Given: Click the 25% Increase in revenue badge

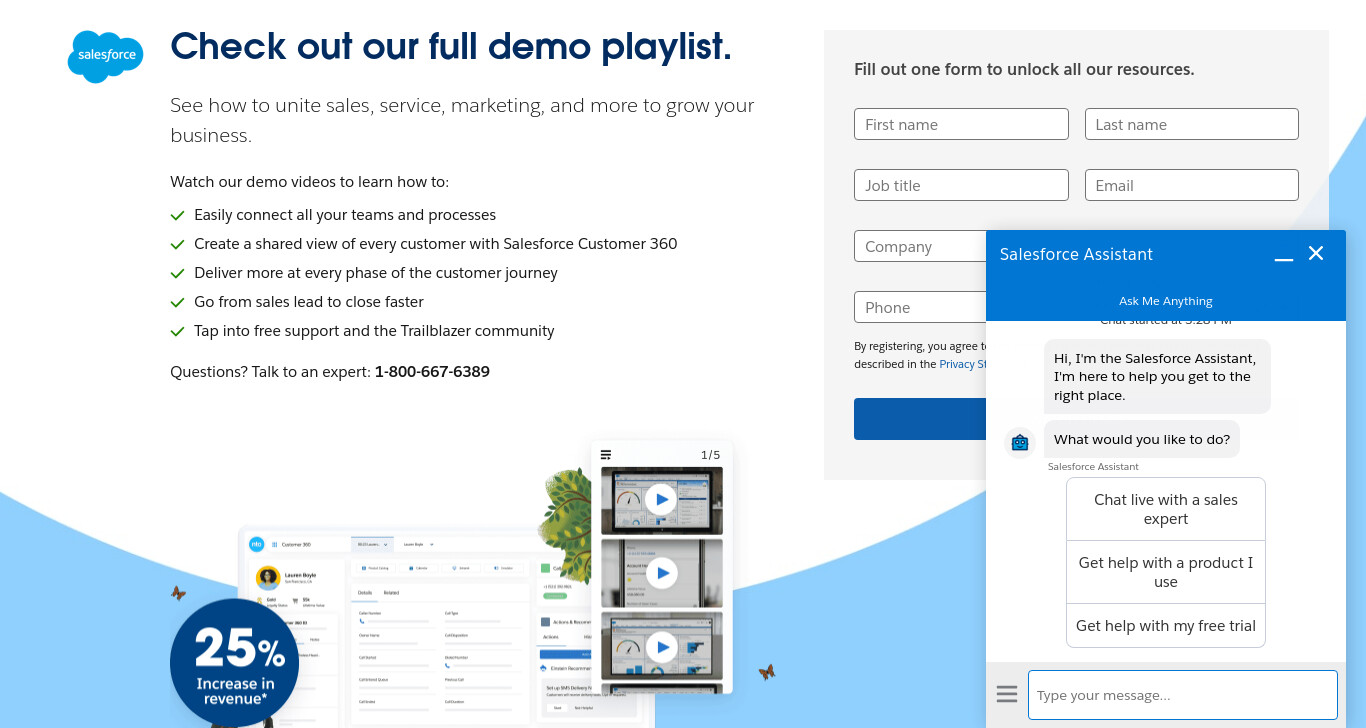Looking at the screenshot, I should (x=234, y=663).
